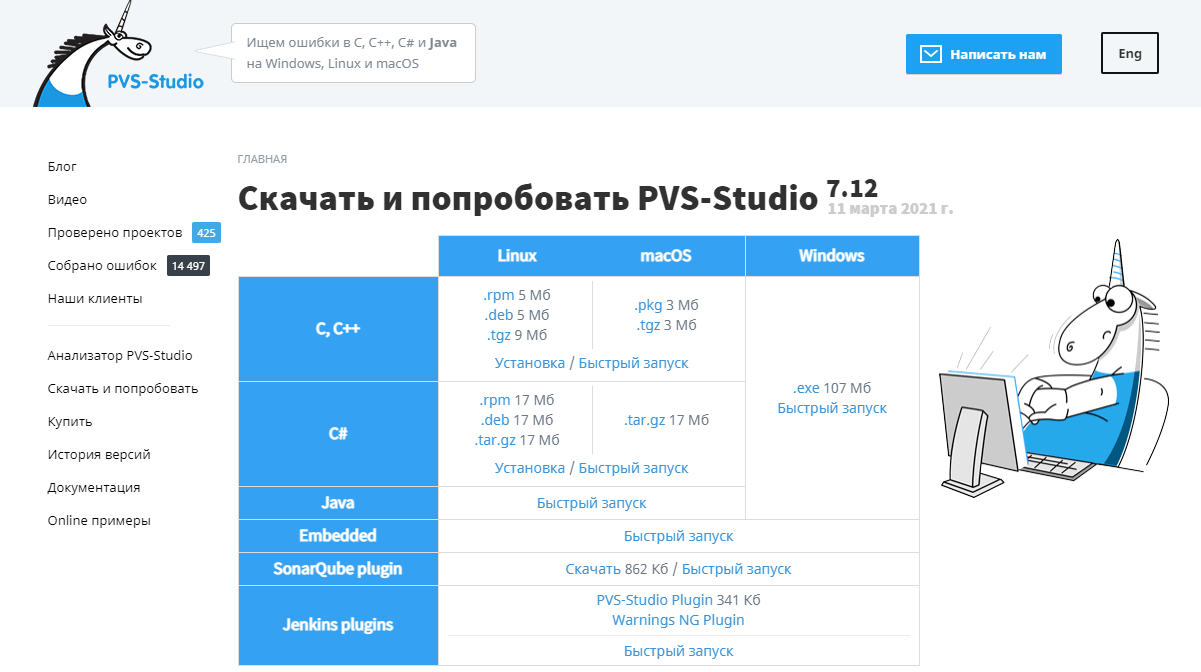Viewport: 1201px width, 672px height.
Task: Open the Видео sidebar link
Action: pyautogui.click(x=67, y=199)
